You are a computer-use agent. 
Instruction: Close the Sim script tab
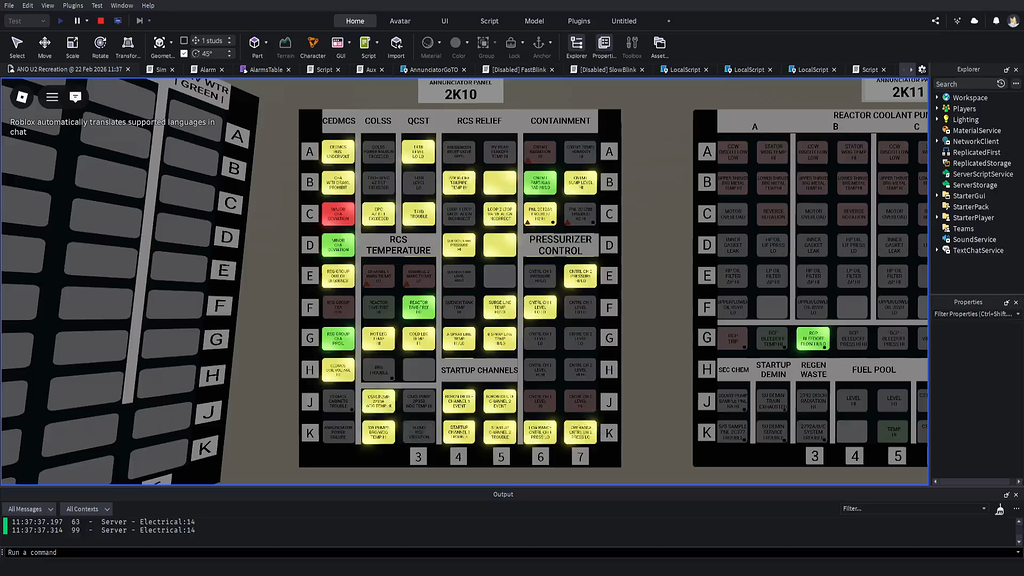172,70
